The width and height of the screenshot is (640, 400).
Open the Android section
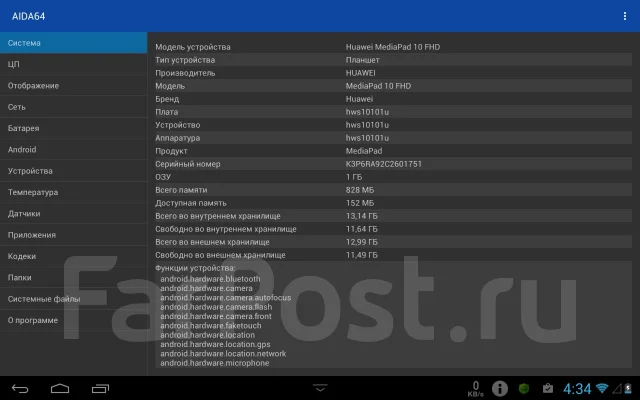[x=73, y=149]
